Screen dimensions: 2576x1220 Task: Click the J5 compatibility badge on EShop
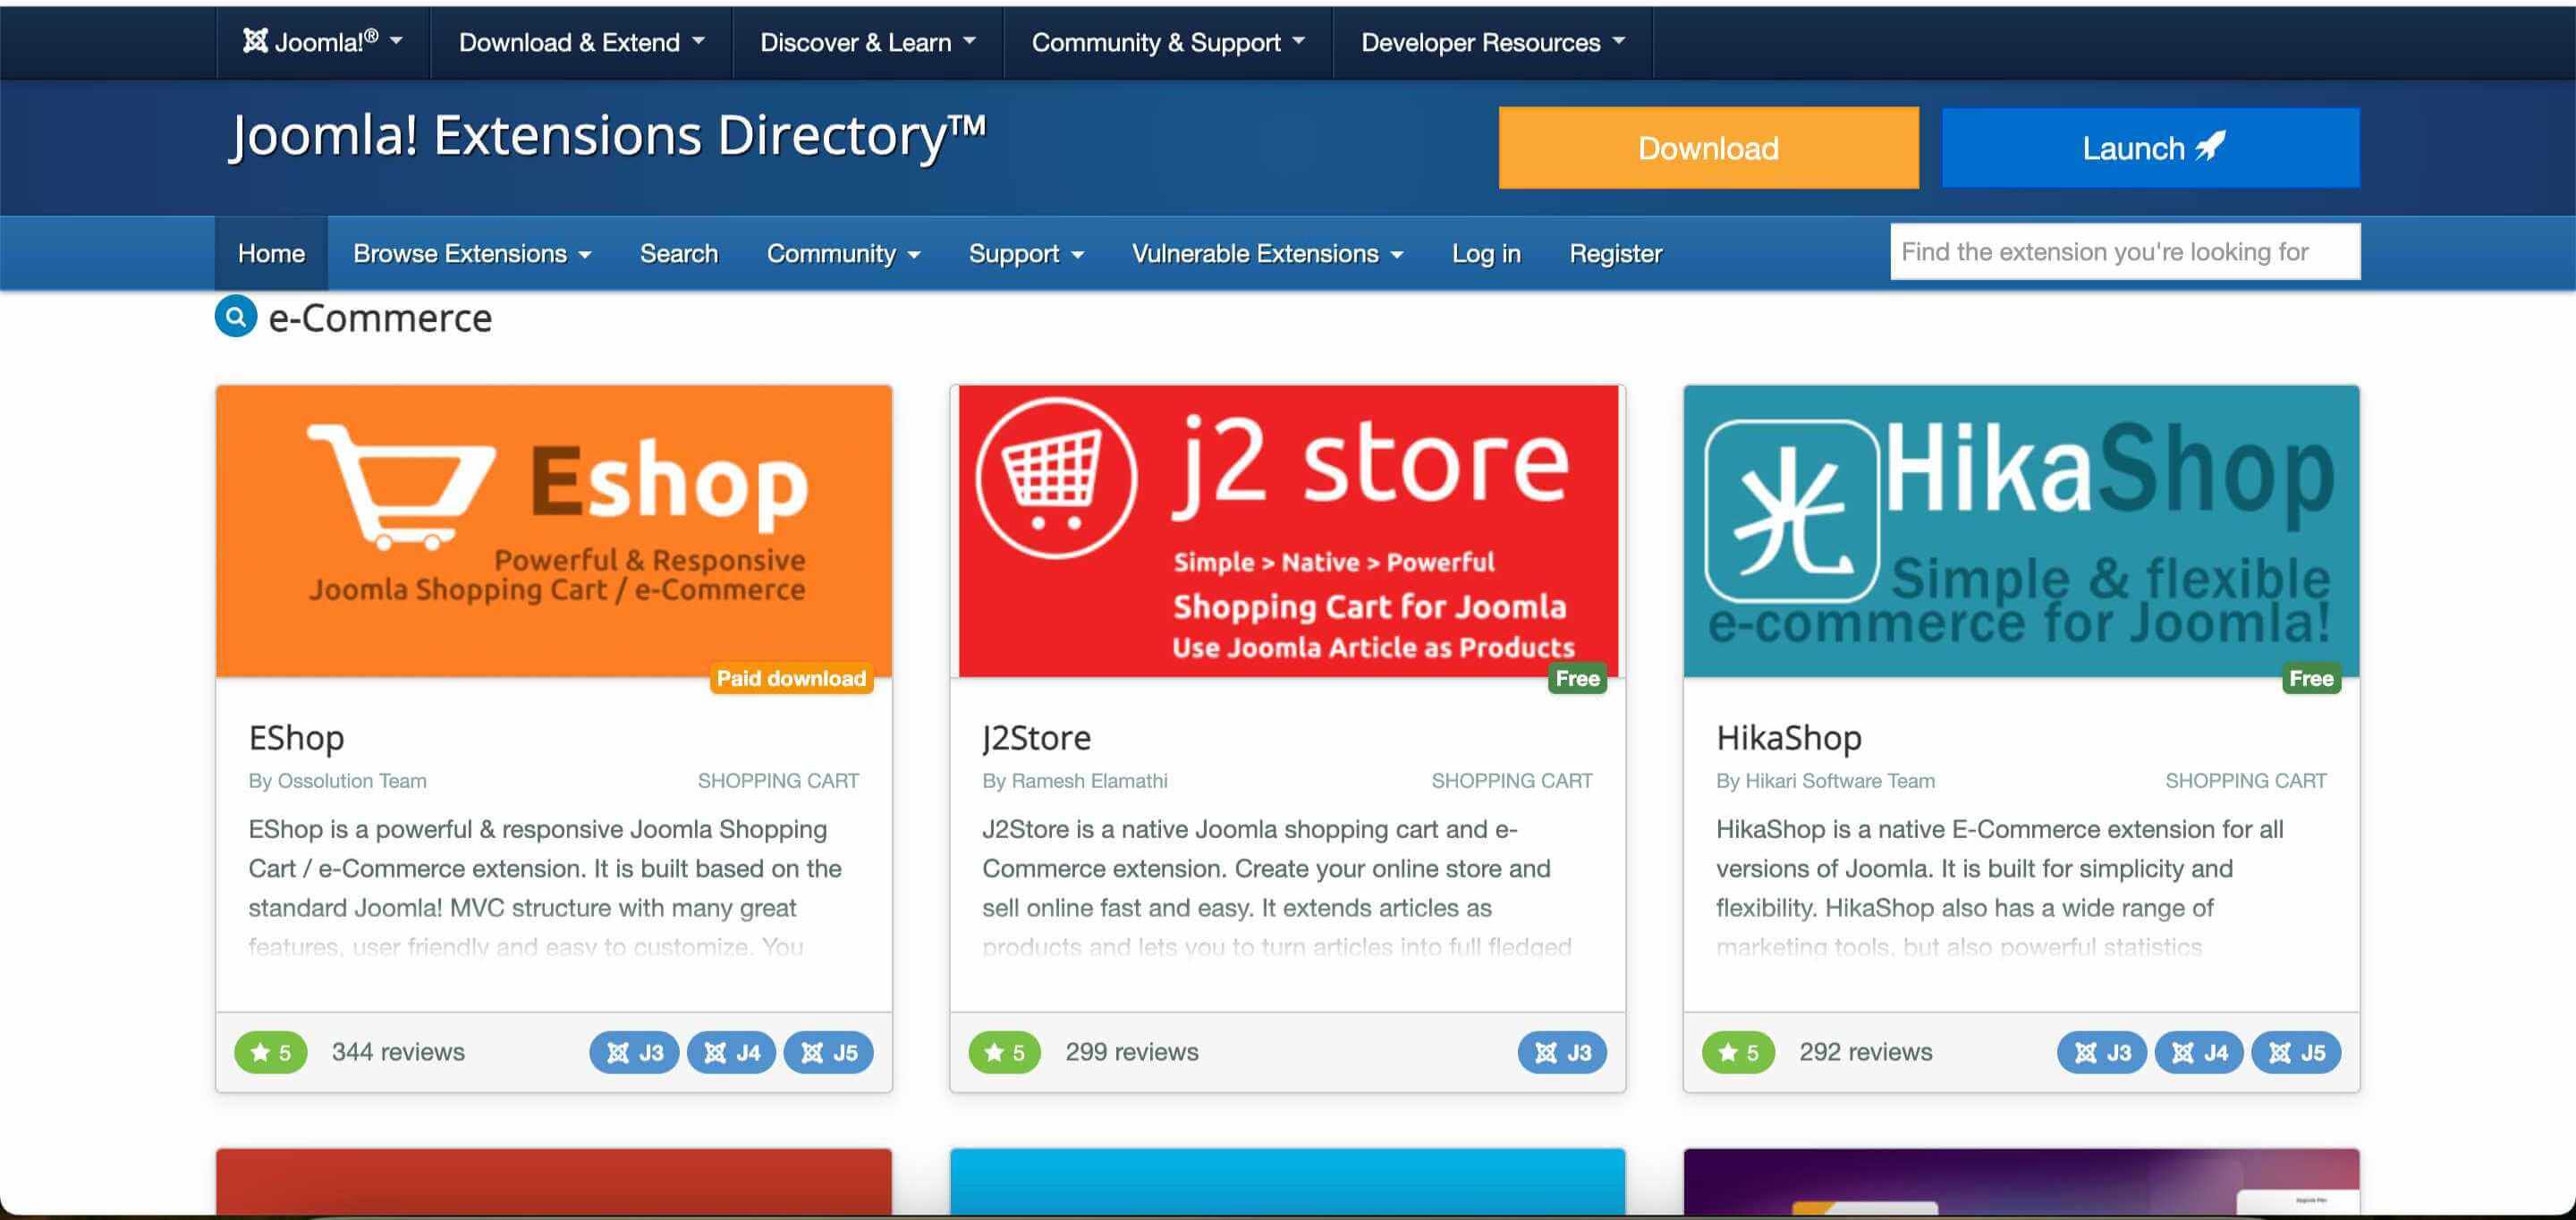coord(828,1052)
